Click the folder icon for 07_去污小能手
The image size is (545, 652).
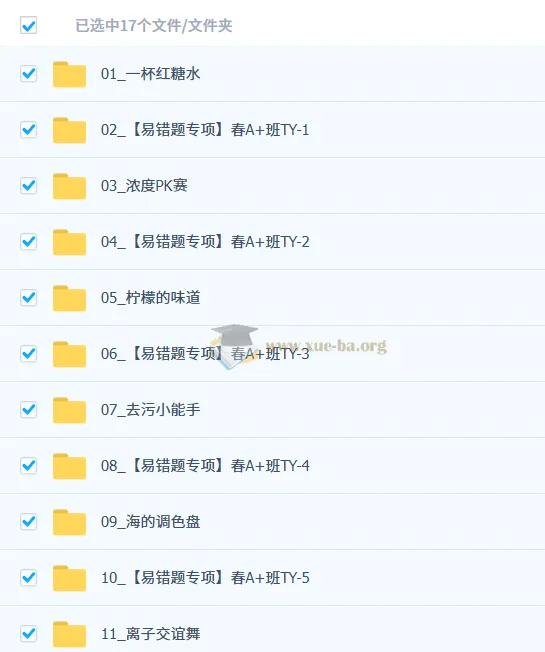click(x=69, y=410)
